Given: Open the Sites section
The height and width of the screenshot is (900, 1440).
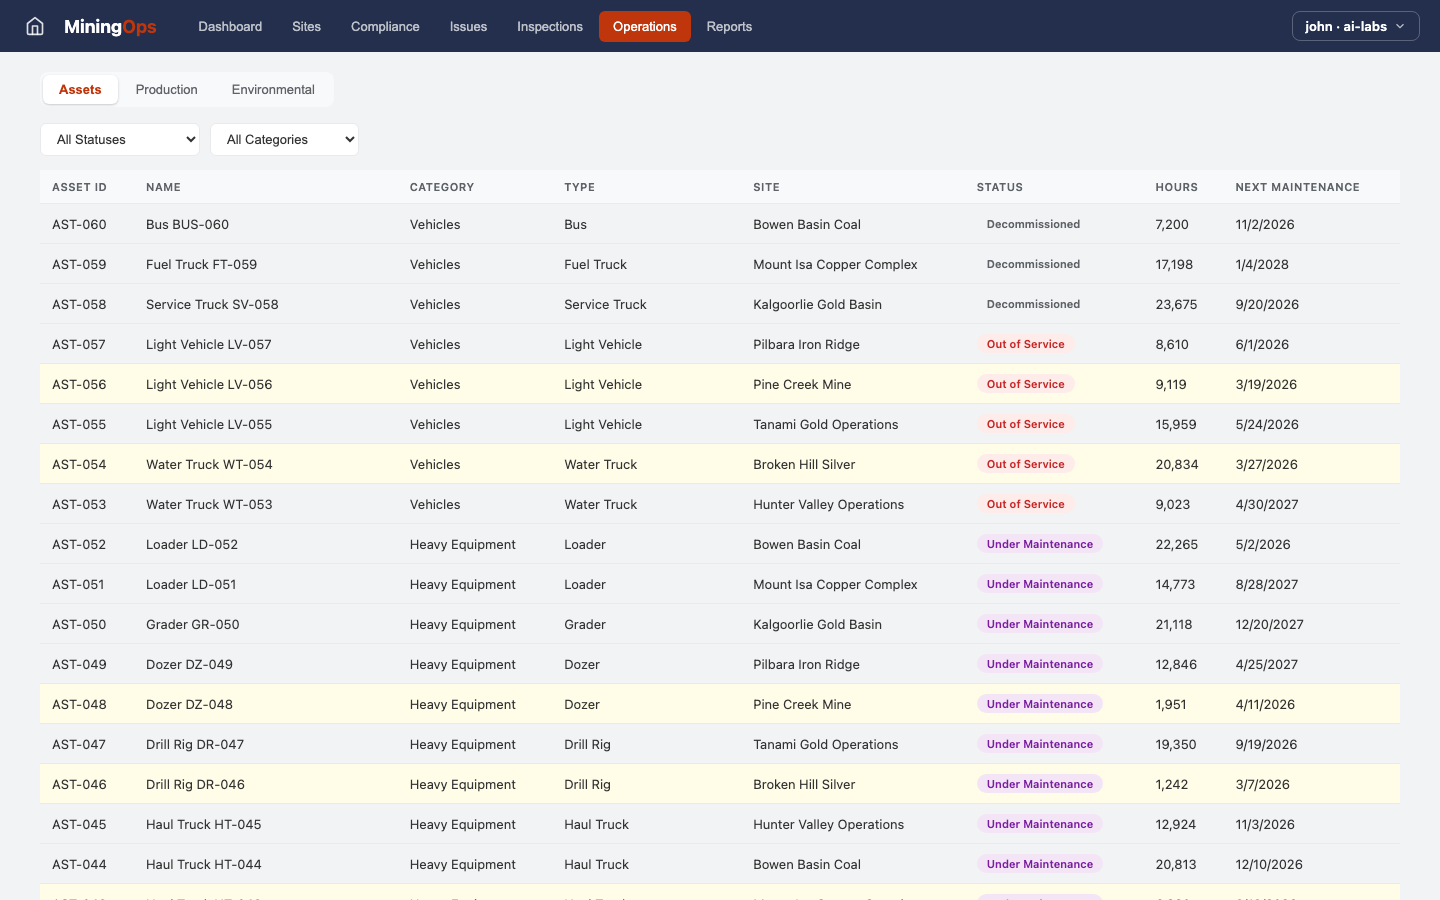Looking at the screenshot, I should coord(306,26).
